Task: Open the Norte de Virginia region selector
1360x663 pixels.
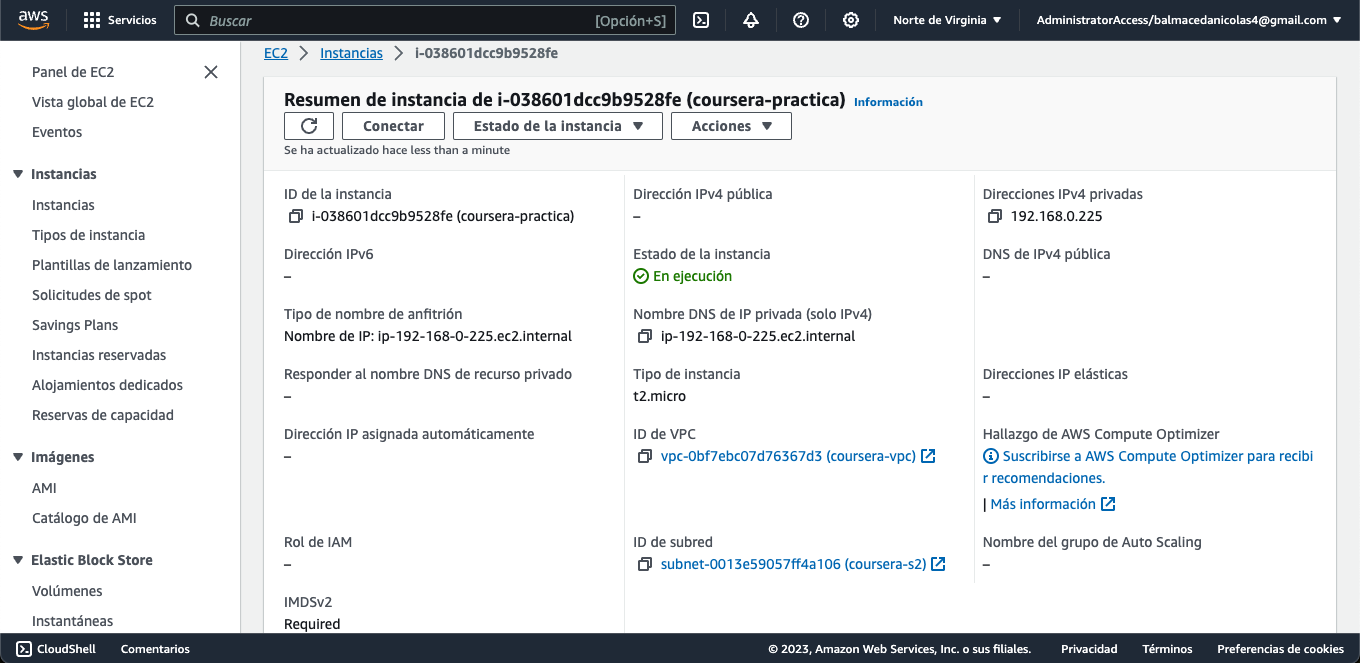Action: (947, 20)
